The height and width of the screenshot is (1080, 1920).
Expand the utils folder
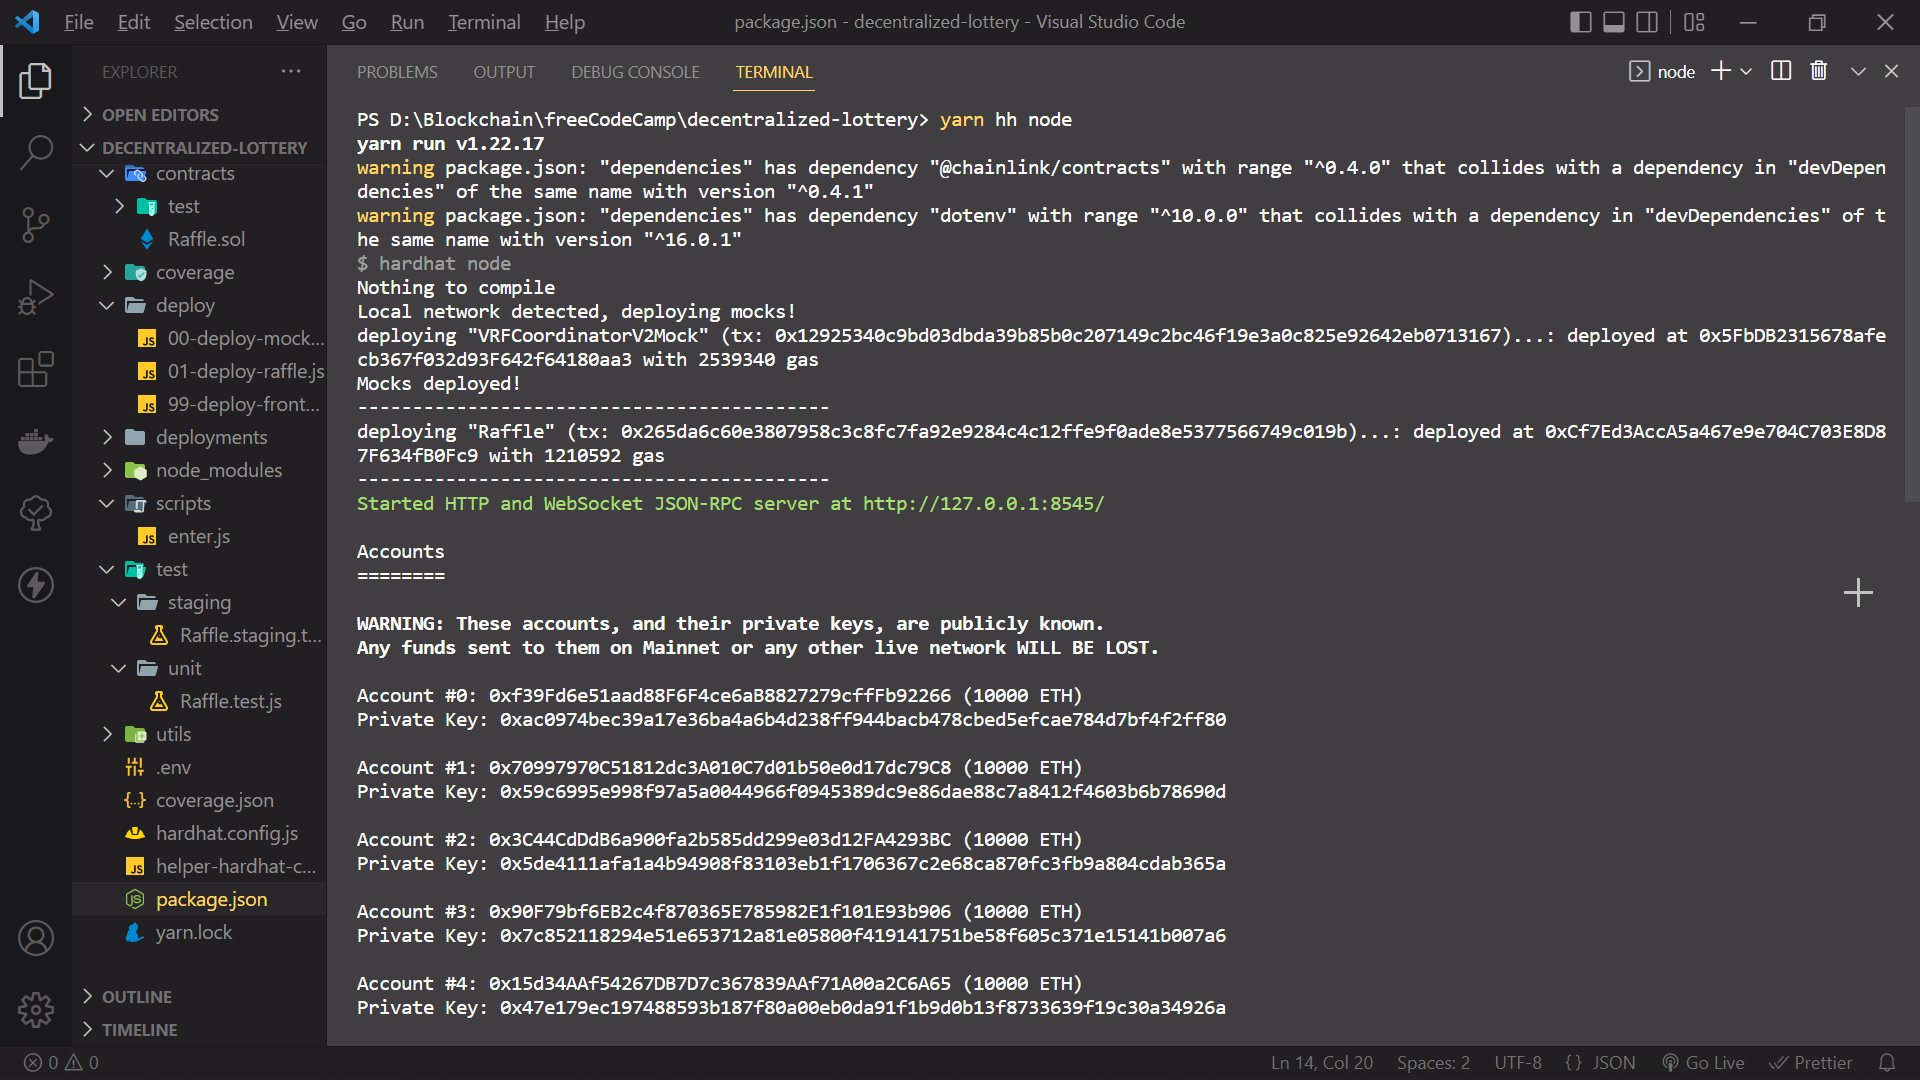coord(173,734)
